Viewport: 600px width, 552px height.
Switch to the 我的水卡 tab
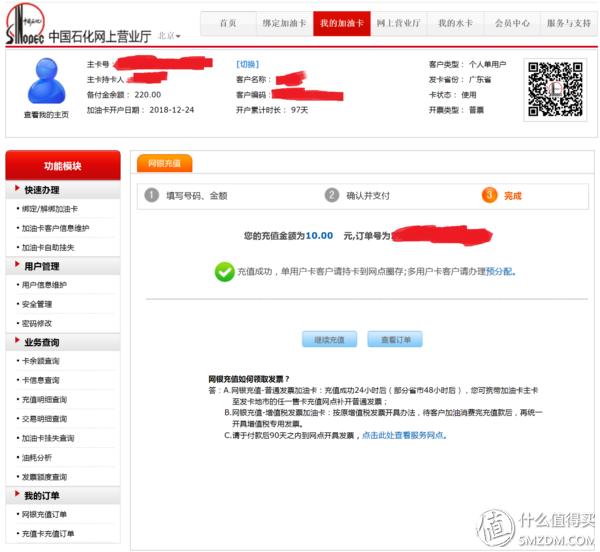(455, 23)
